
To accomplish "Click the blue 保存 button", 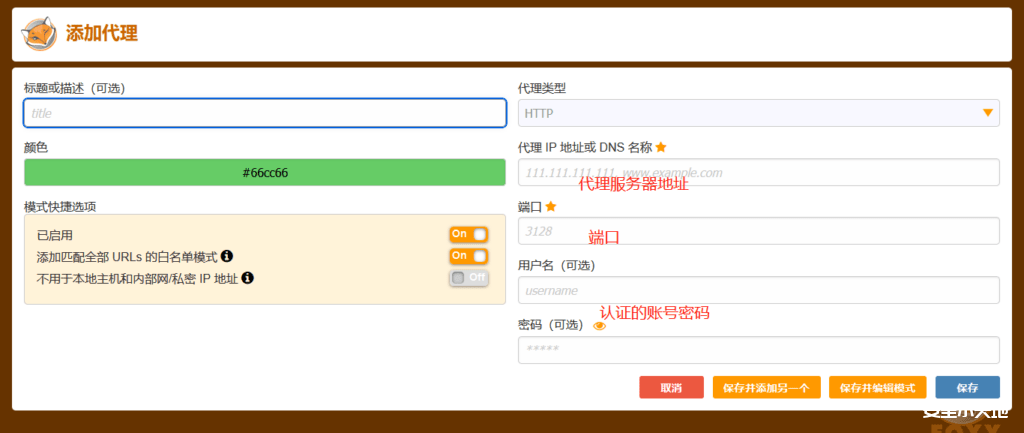I will [967, 387].
